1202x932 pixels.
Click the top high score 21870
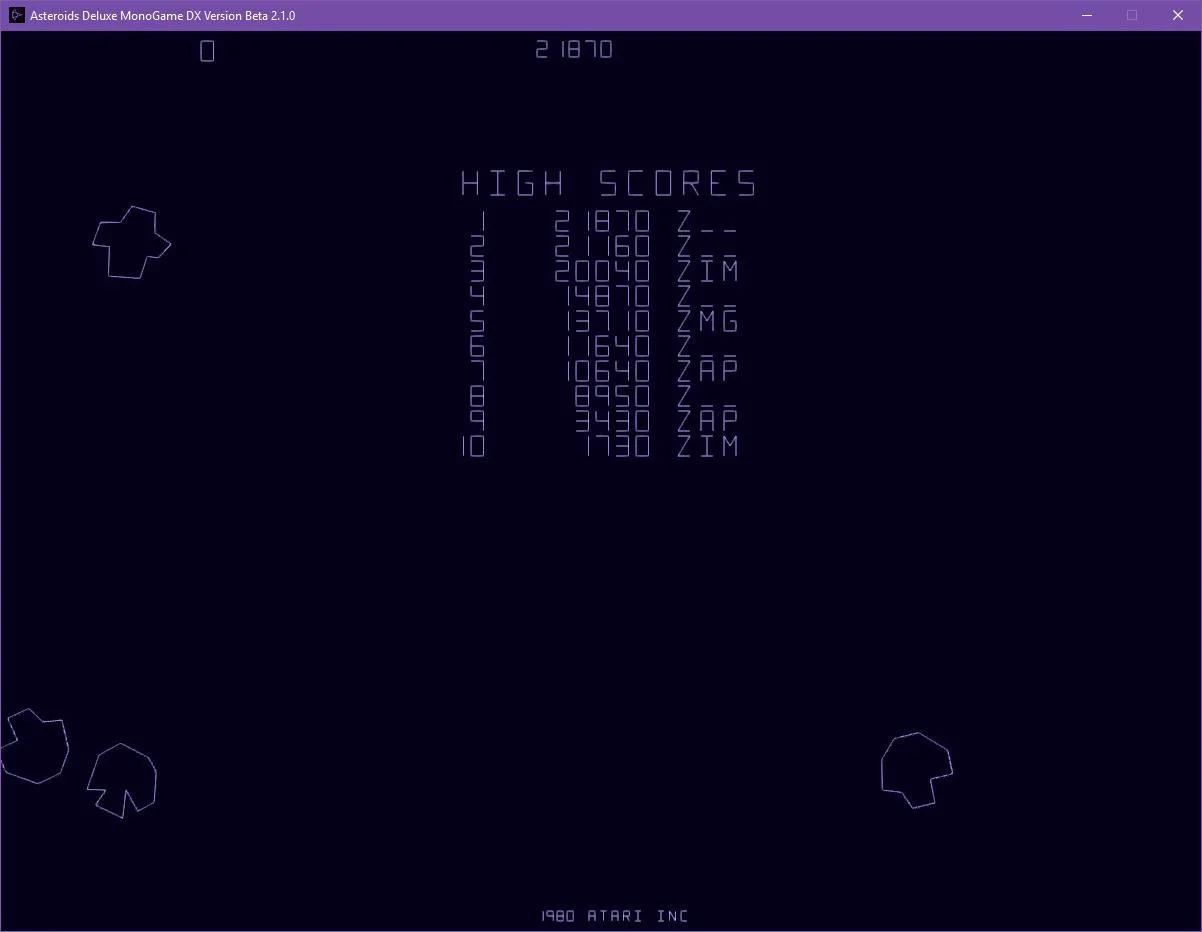point(602,221)
